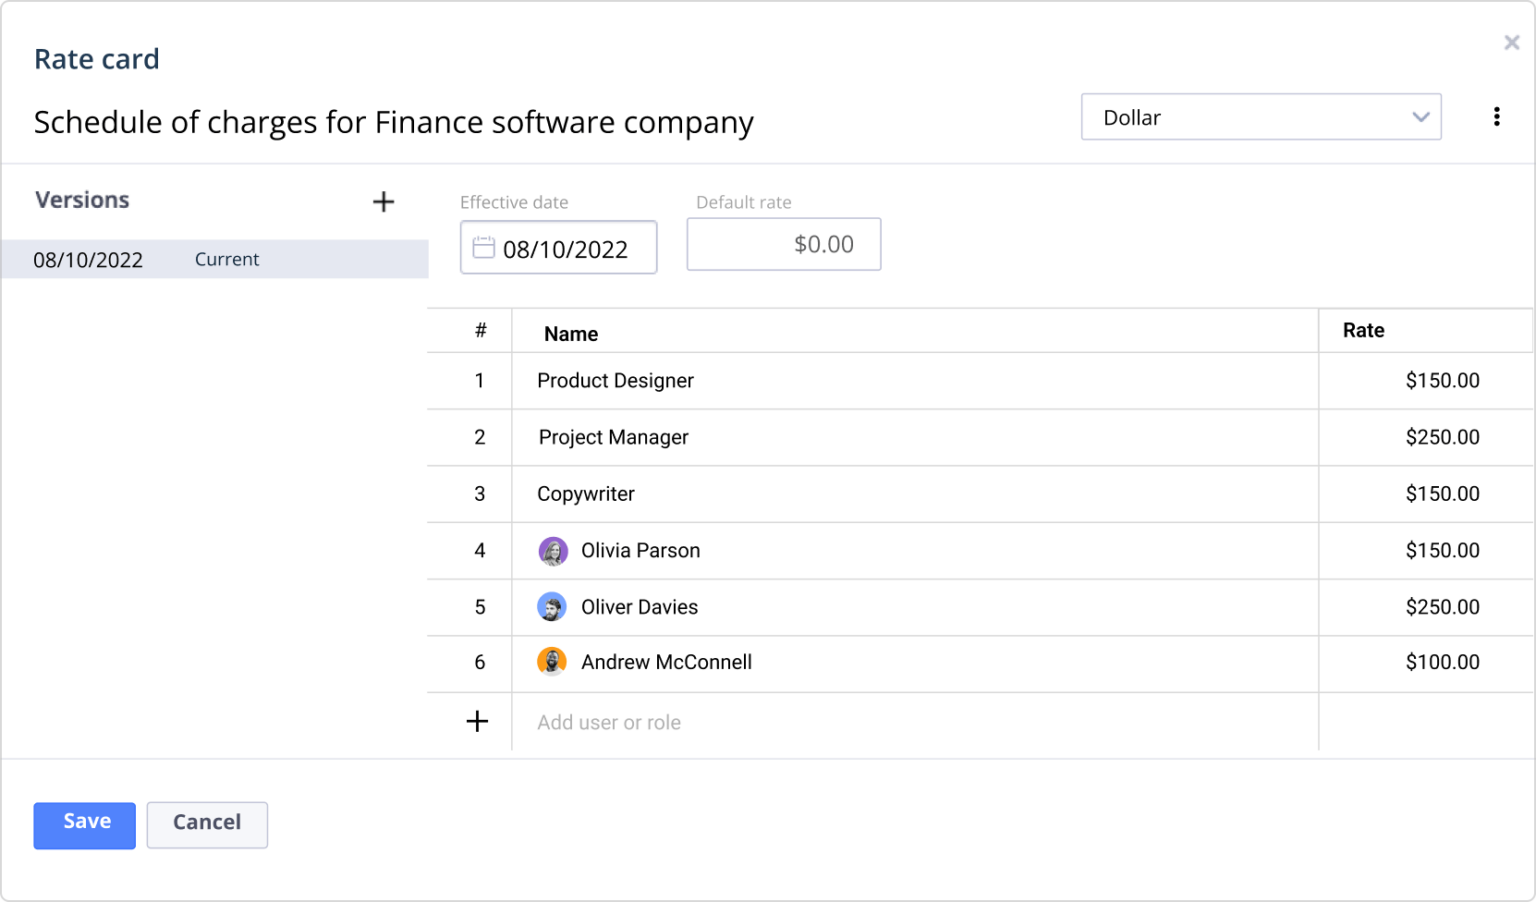Click the Add user or role field
This screenshot has height=902, width=1536.
click(x=608, y=722)
